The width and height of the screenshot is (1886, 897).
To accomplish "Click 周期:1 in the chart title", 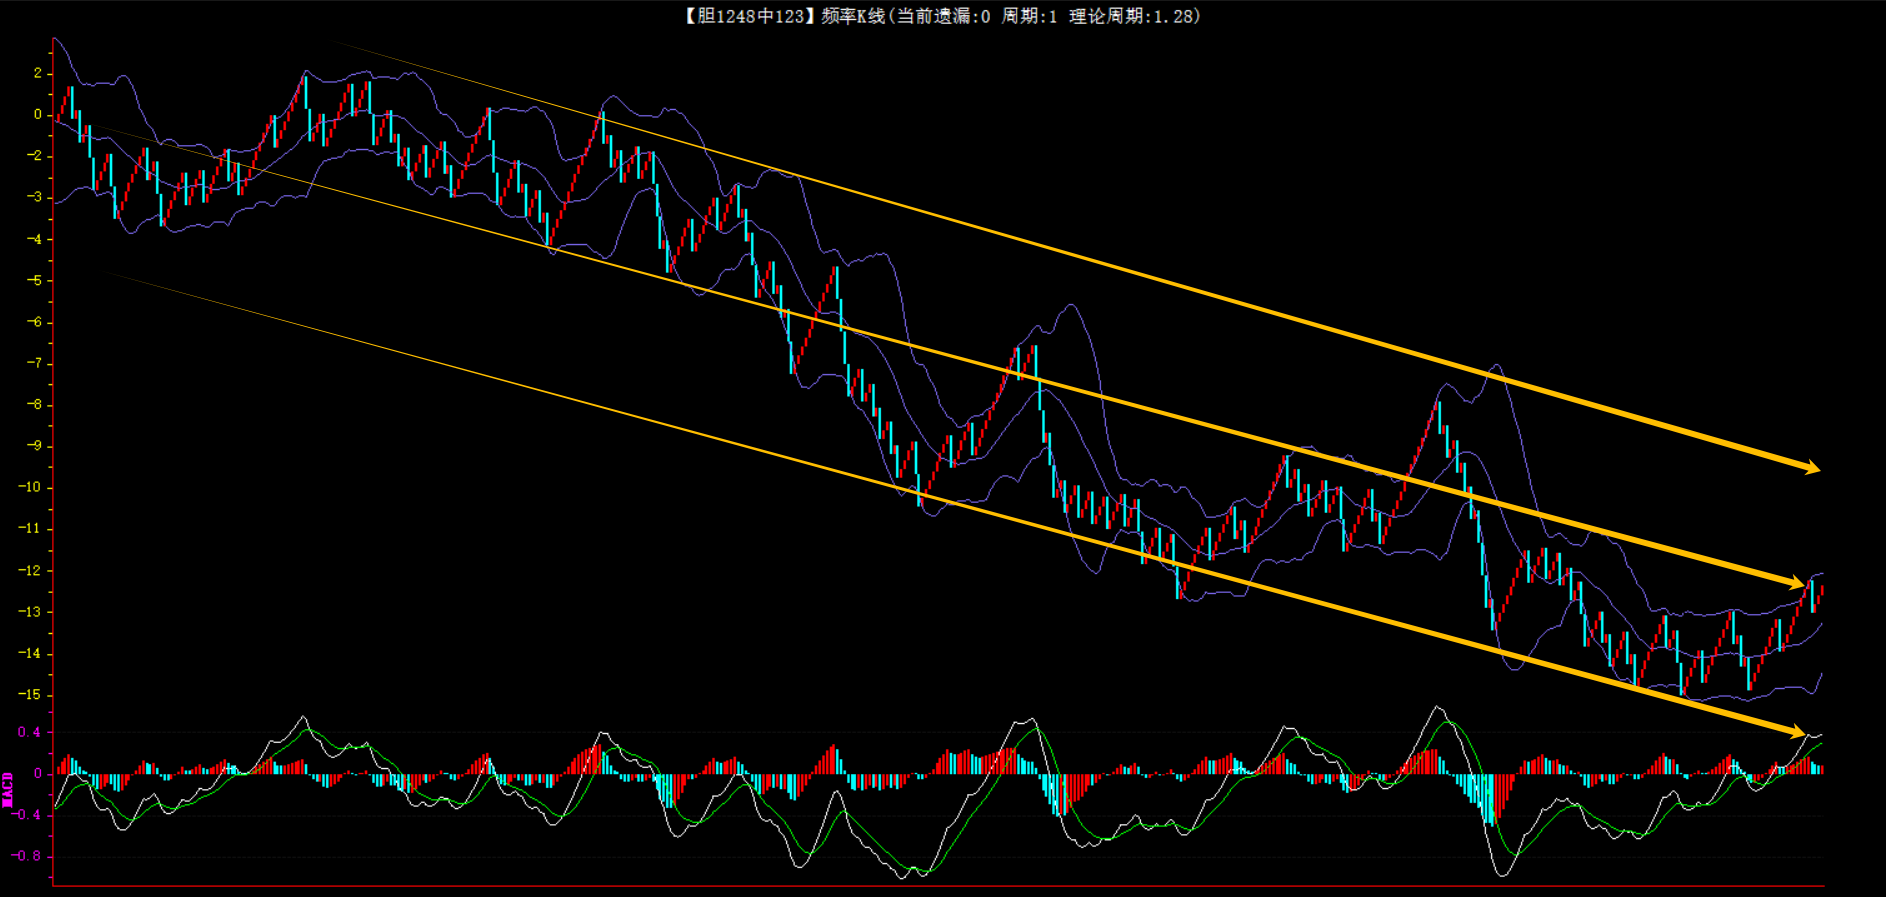I will (x=1029, y=16).
